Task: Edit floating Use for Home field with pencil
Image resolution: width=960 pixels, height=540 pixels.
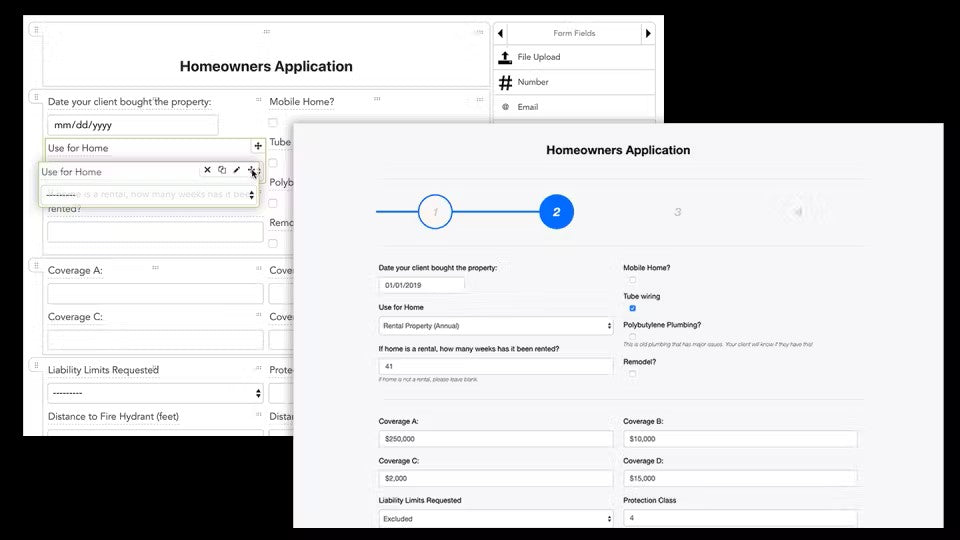Action: click(x=237, y=171)
